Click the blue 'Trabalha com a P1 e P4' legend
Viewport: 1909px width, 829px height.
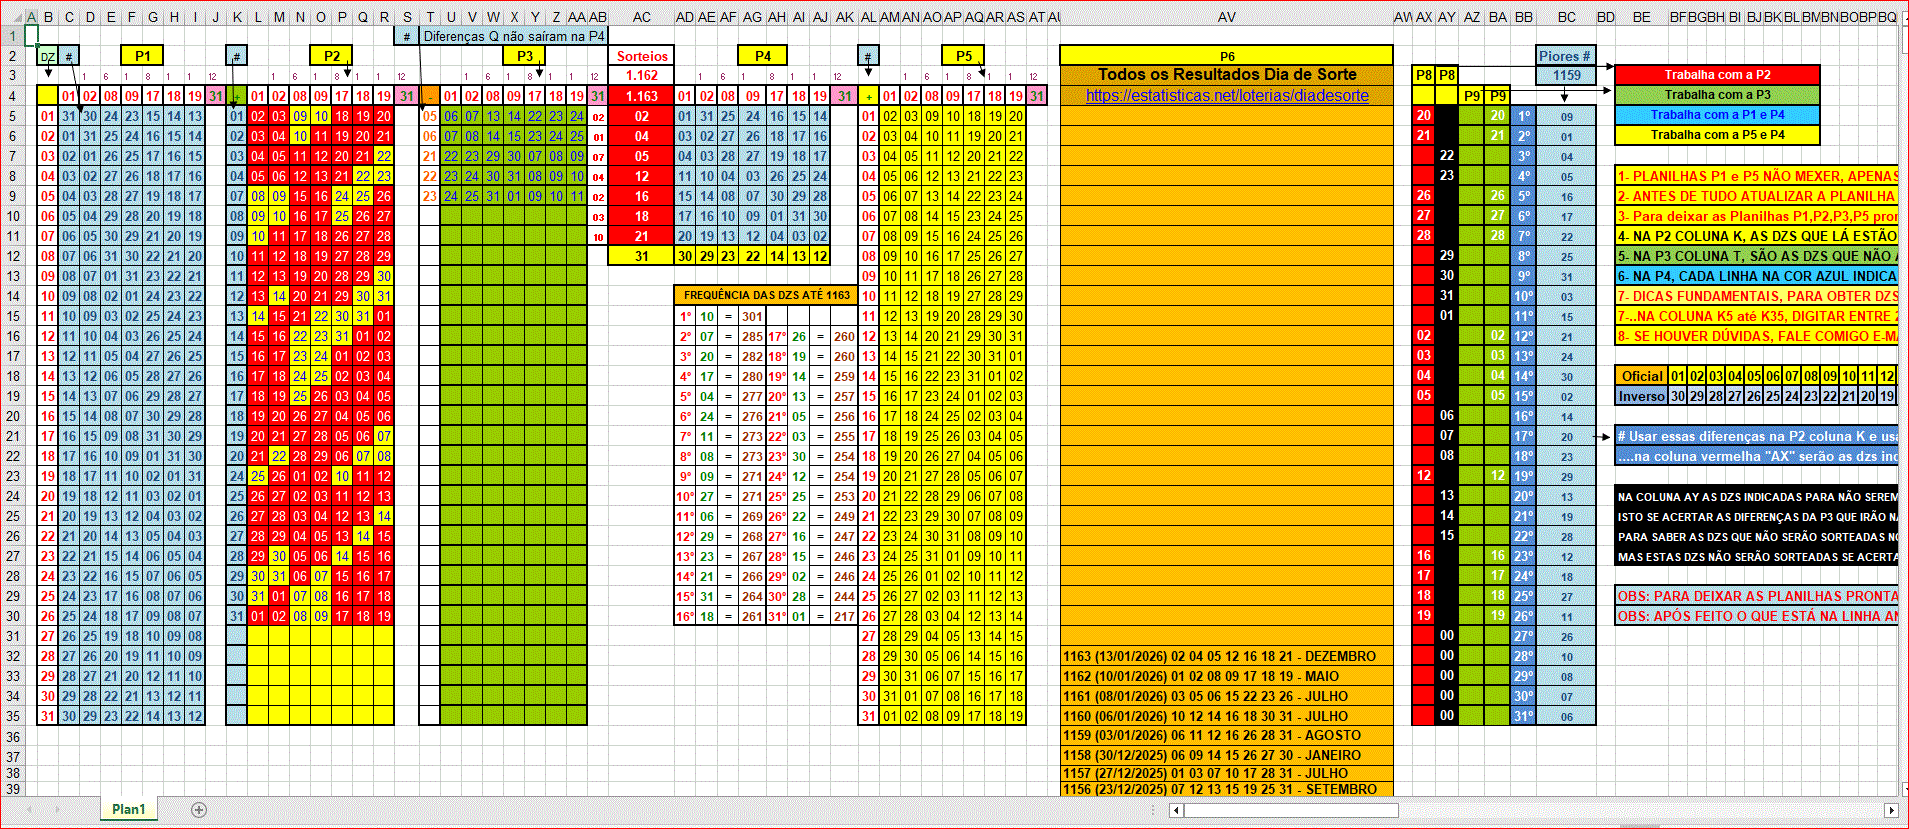click(1716, 115)
